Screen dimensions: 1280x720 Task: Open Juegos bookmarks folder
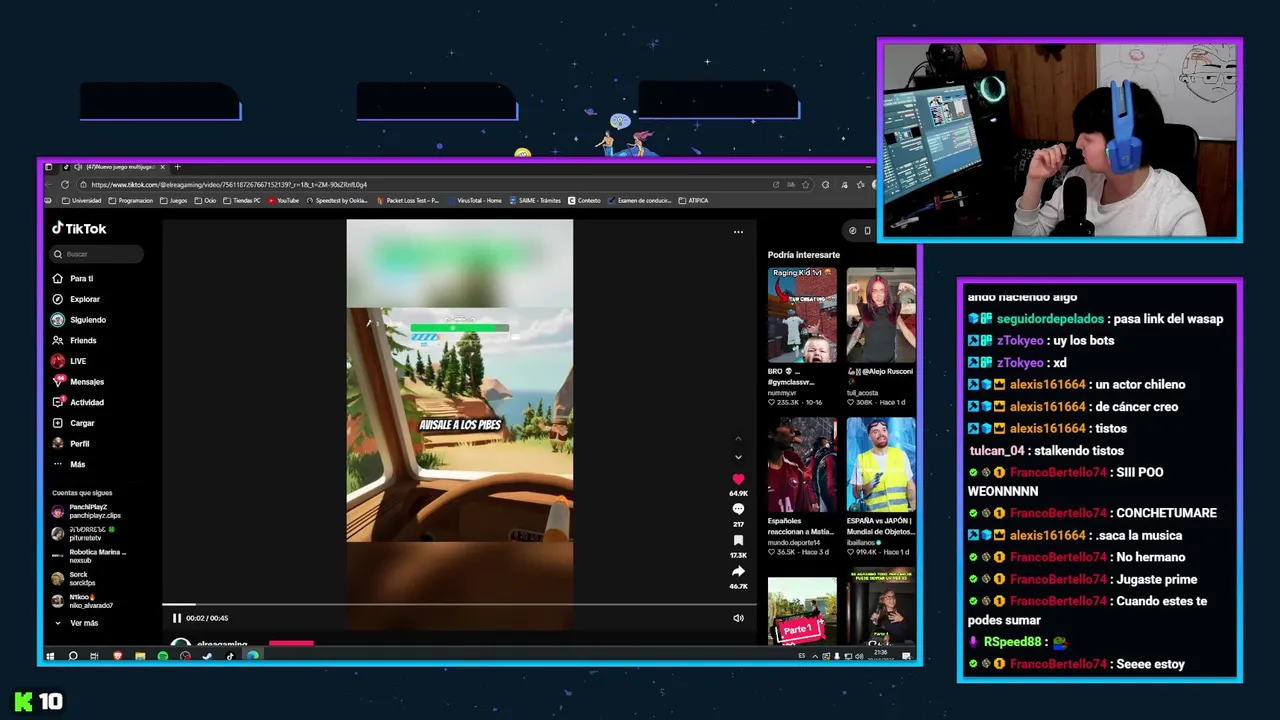[x=174, y=201]
